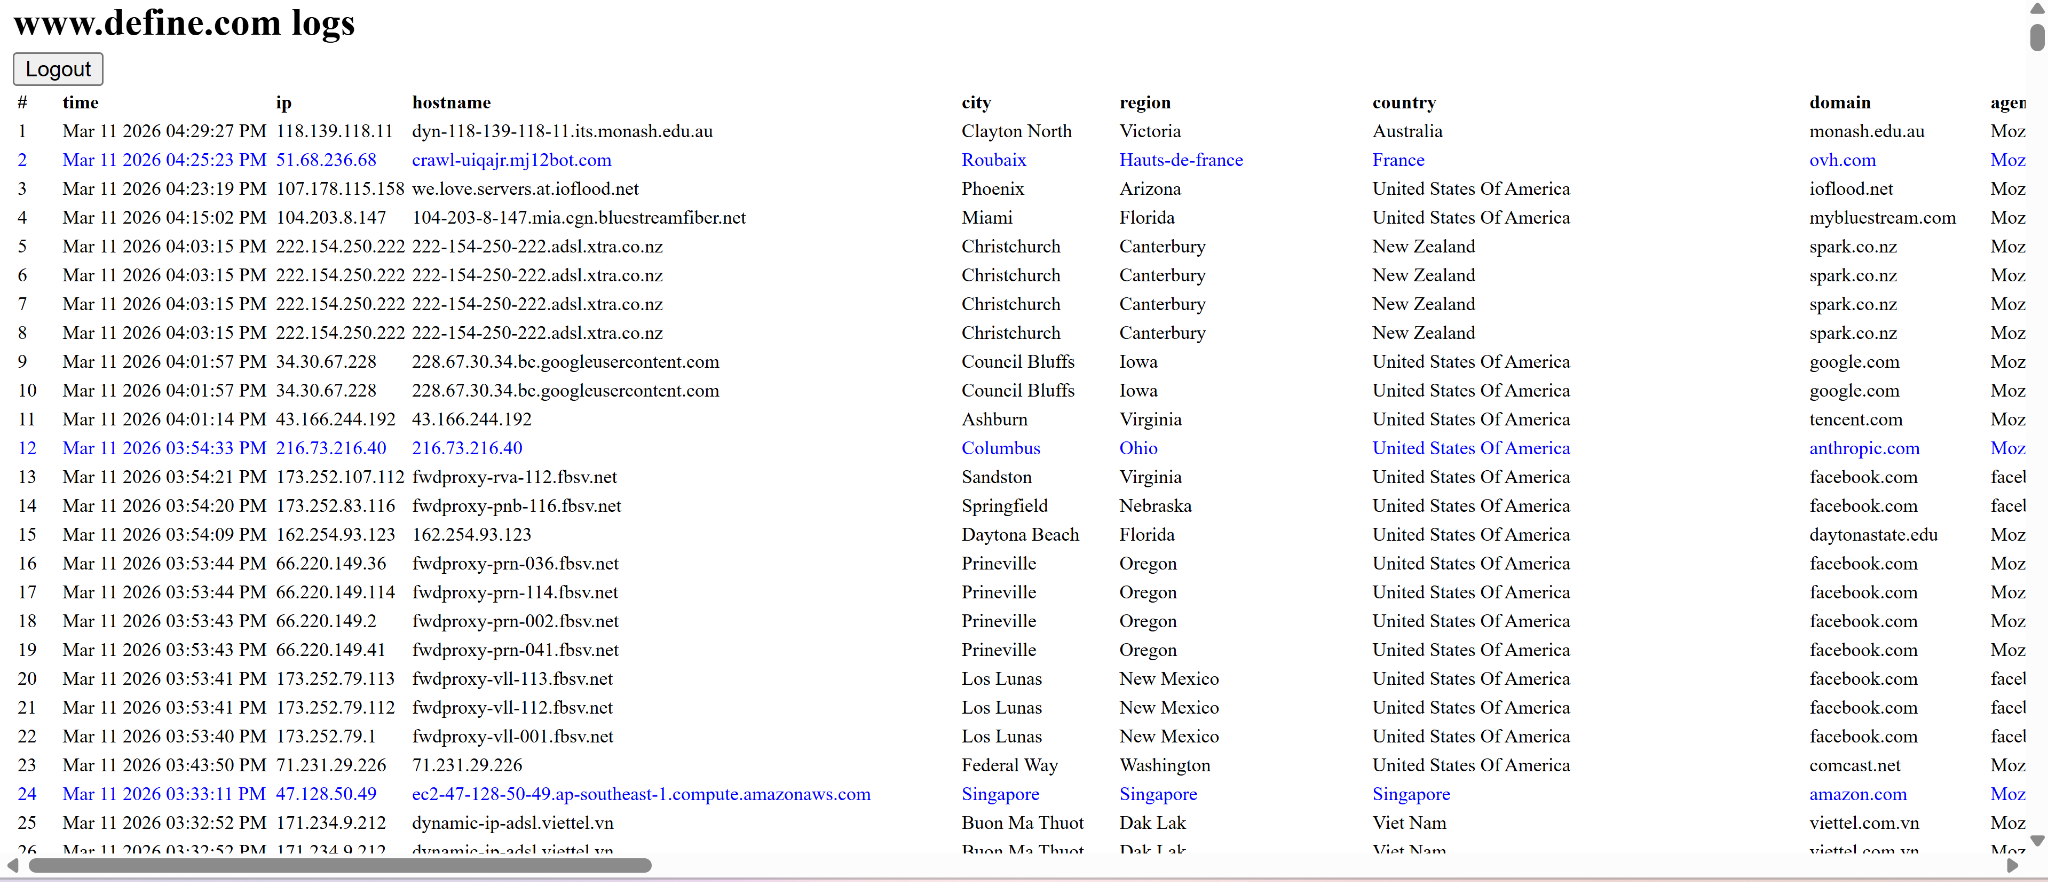Select the "mybluestream.com" domain cell
Image resolution: width=2048 pixels, height=882 pixels.
point(1883,218)
